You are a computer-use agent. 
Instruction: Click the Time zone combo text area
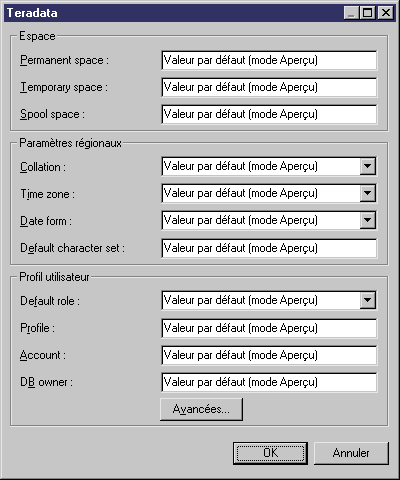[261, 193]
